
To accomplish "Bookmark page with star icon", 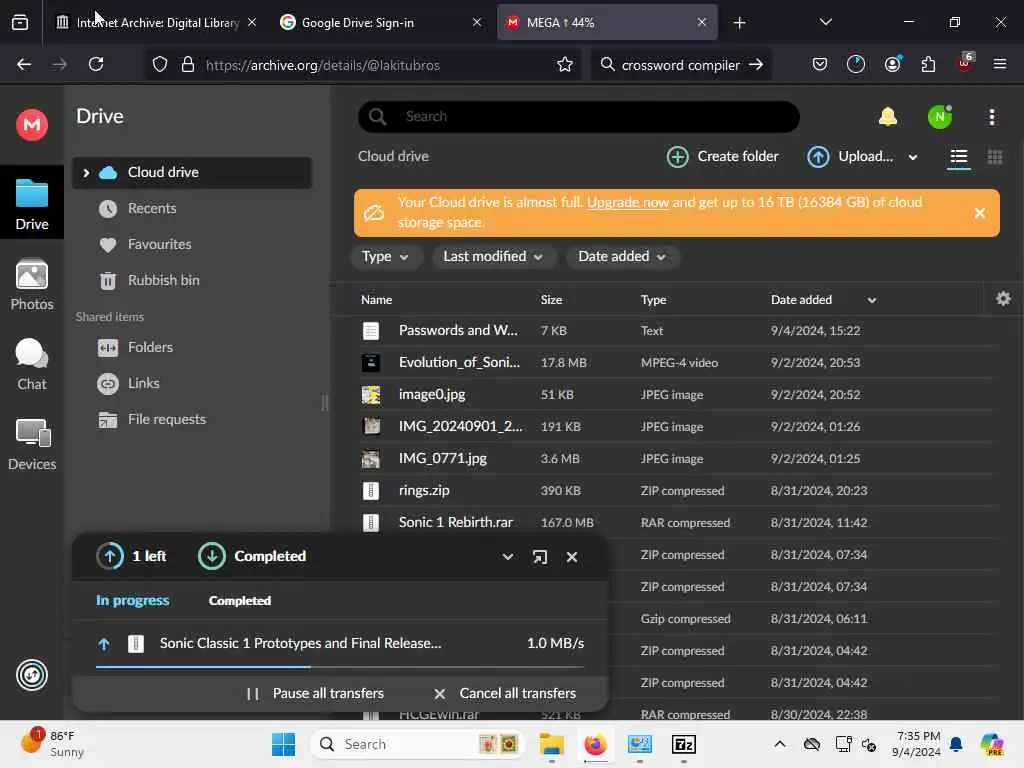I will (565, 65).
